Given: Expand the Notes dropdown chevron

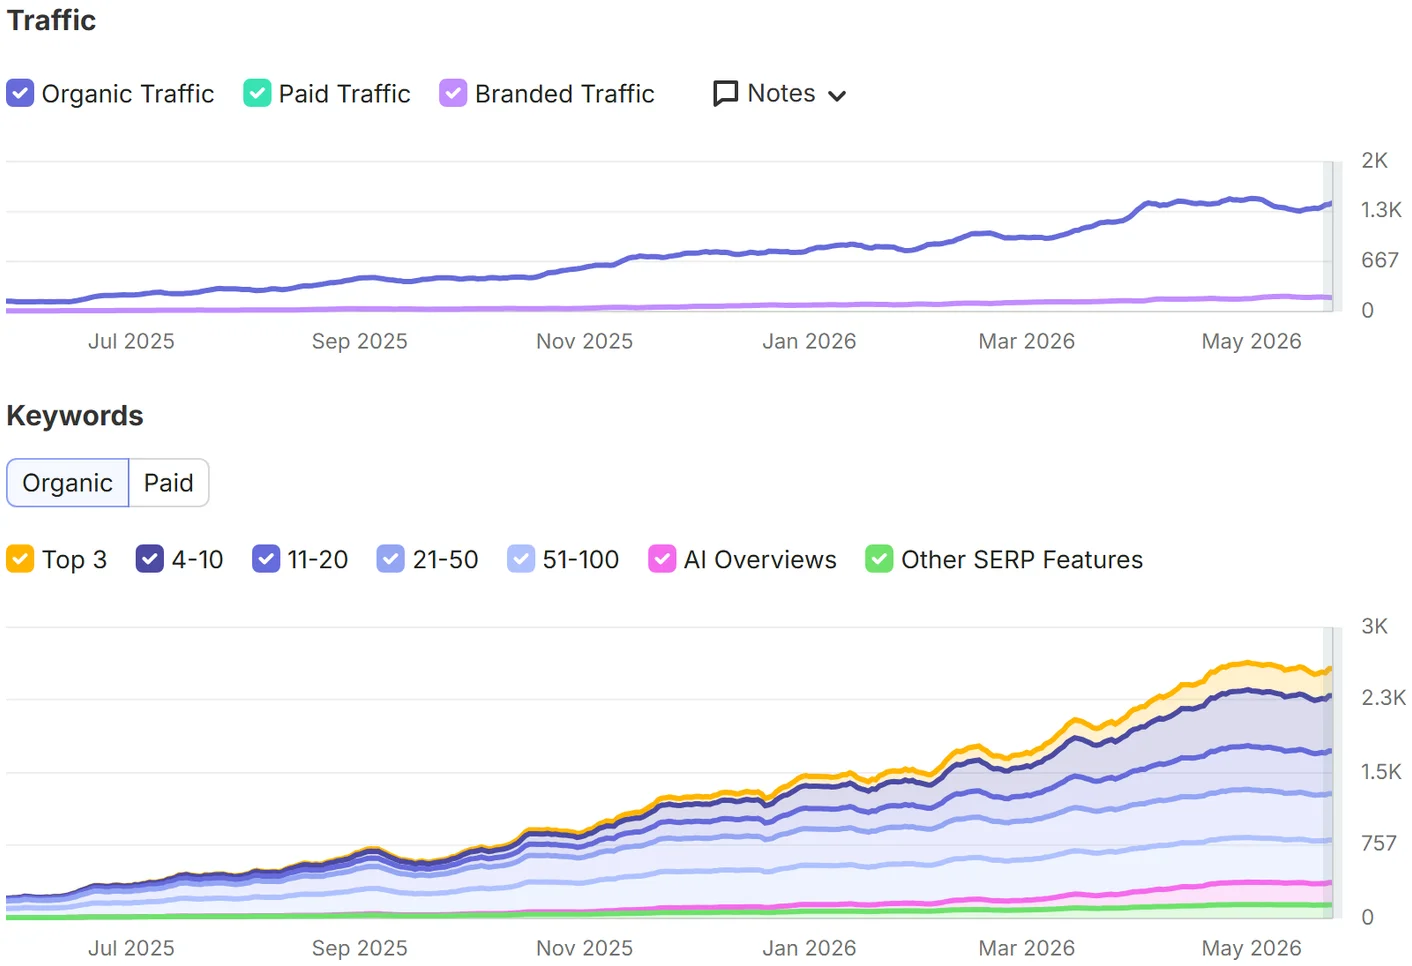Looking at the screenshot, I should (837, 96).
